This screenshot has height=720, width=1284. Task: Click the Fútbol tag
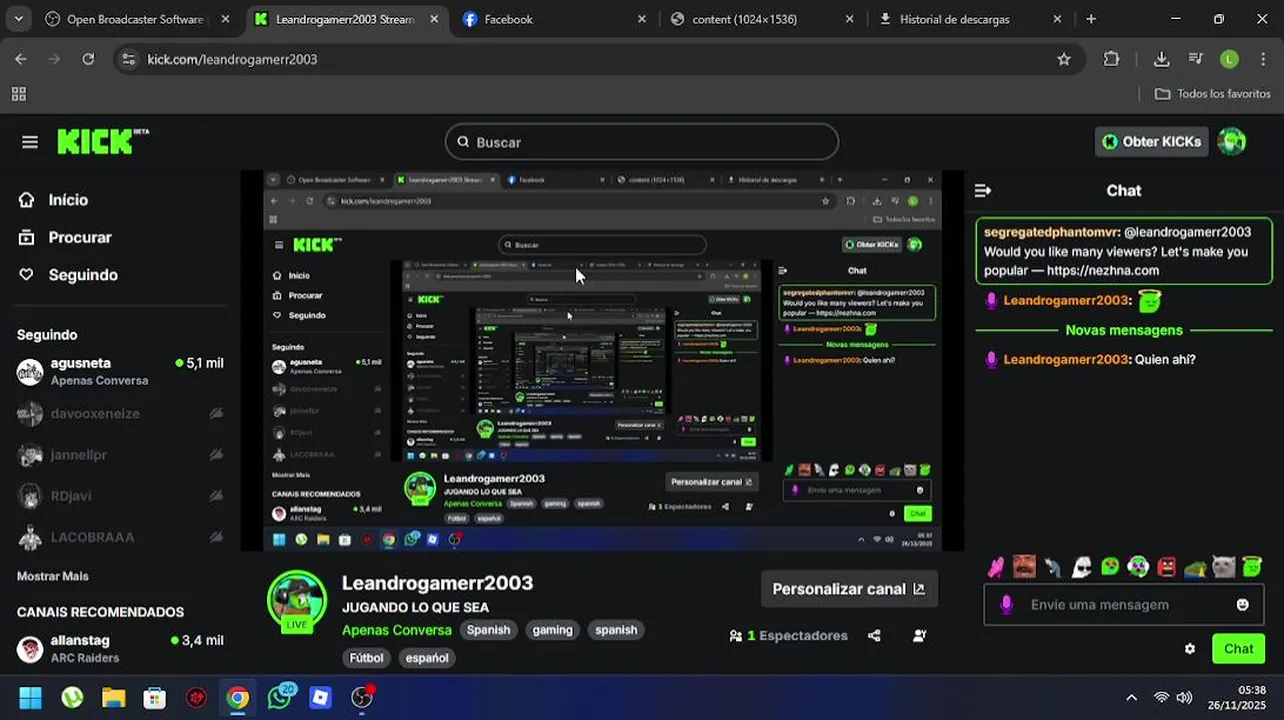366,658
